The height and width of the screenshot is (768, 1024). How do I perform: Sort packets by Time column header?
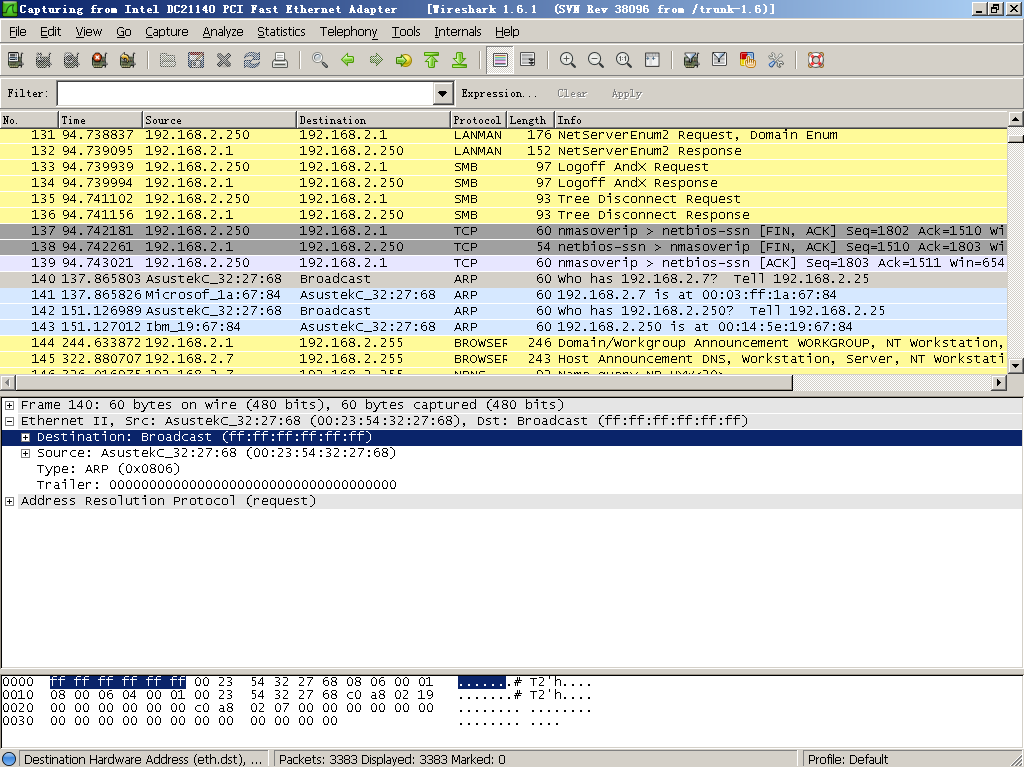pyautogui.click(x=101, y=120)
